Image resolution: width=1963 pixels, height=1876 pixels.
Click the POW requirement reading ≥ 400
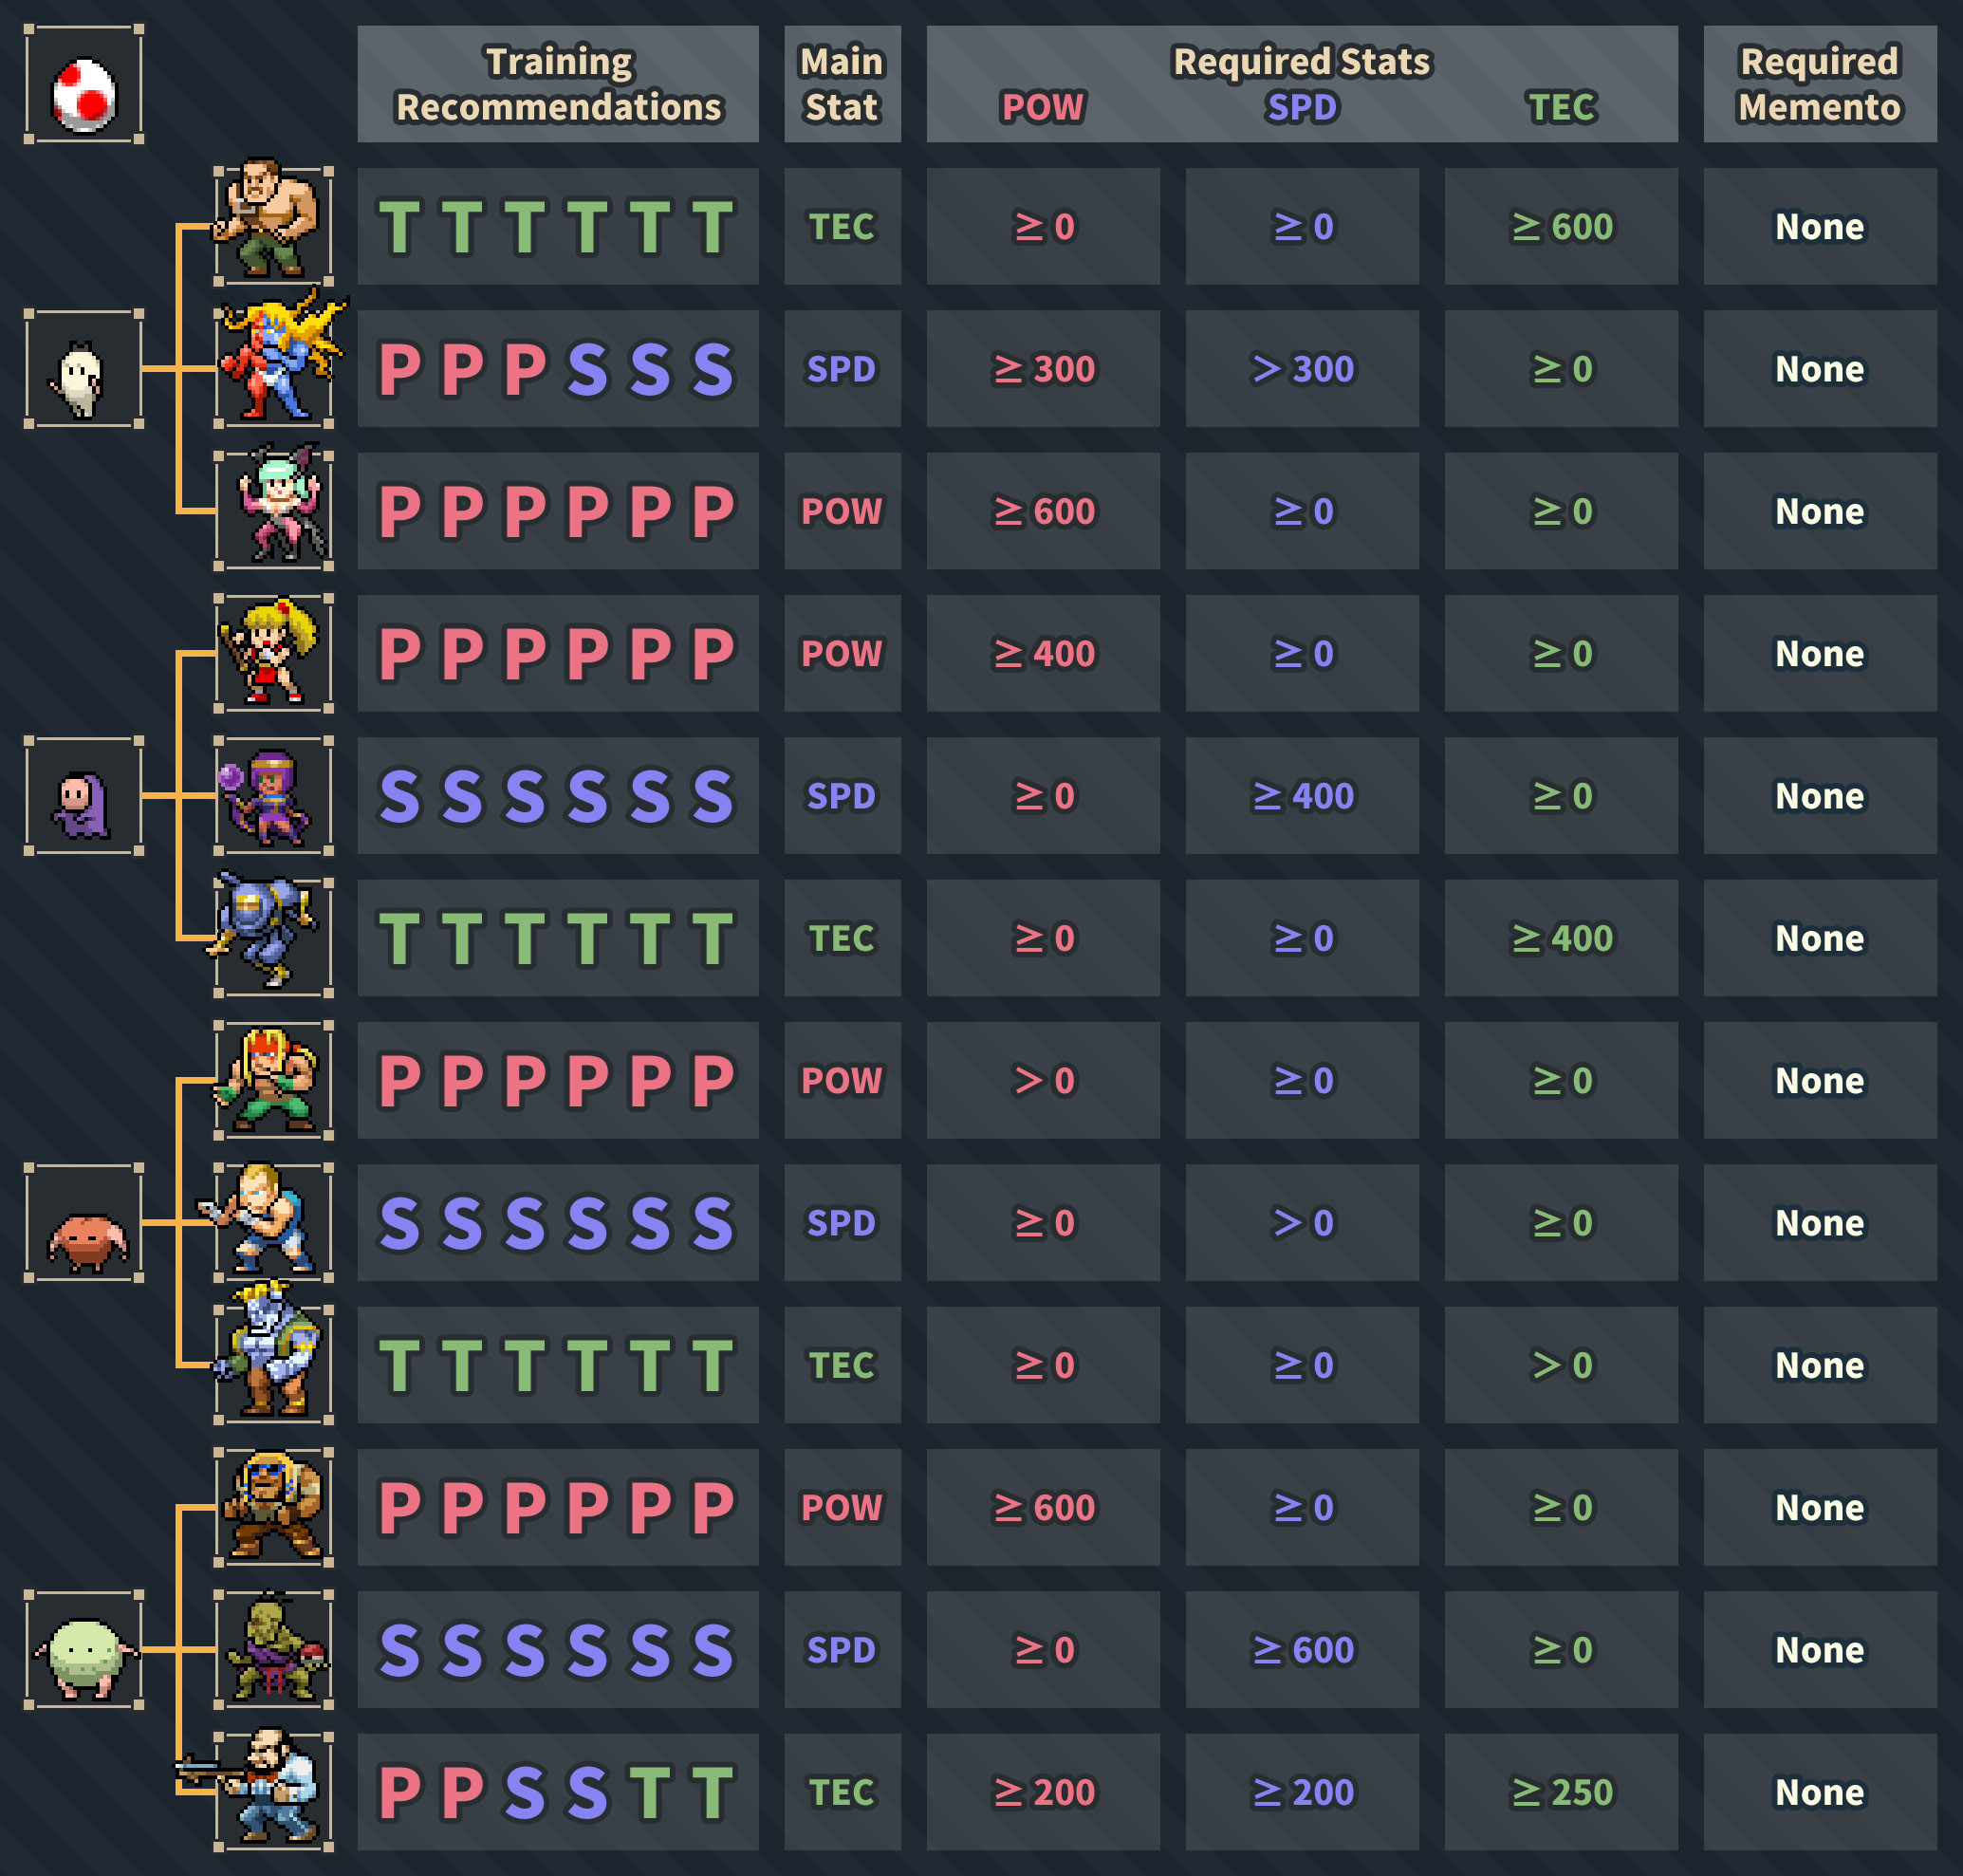coord(1043,654)
